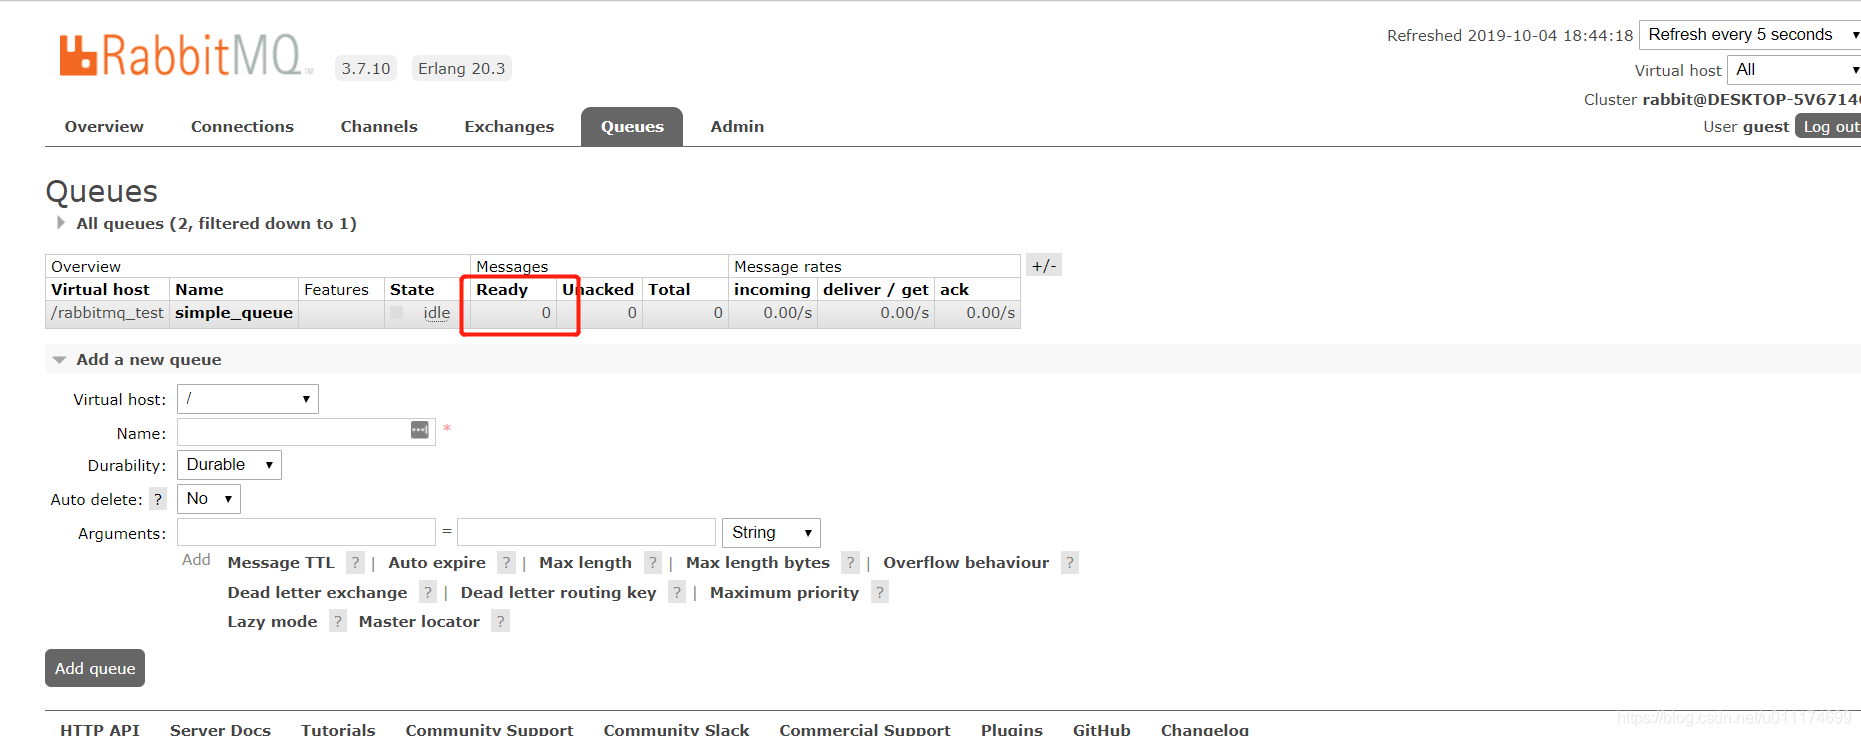Click the Arguments key input field

point(306,532)
